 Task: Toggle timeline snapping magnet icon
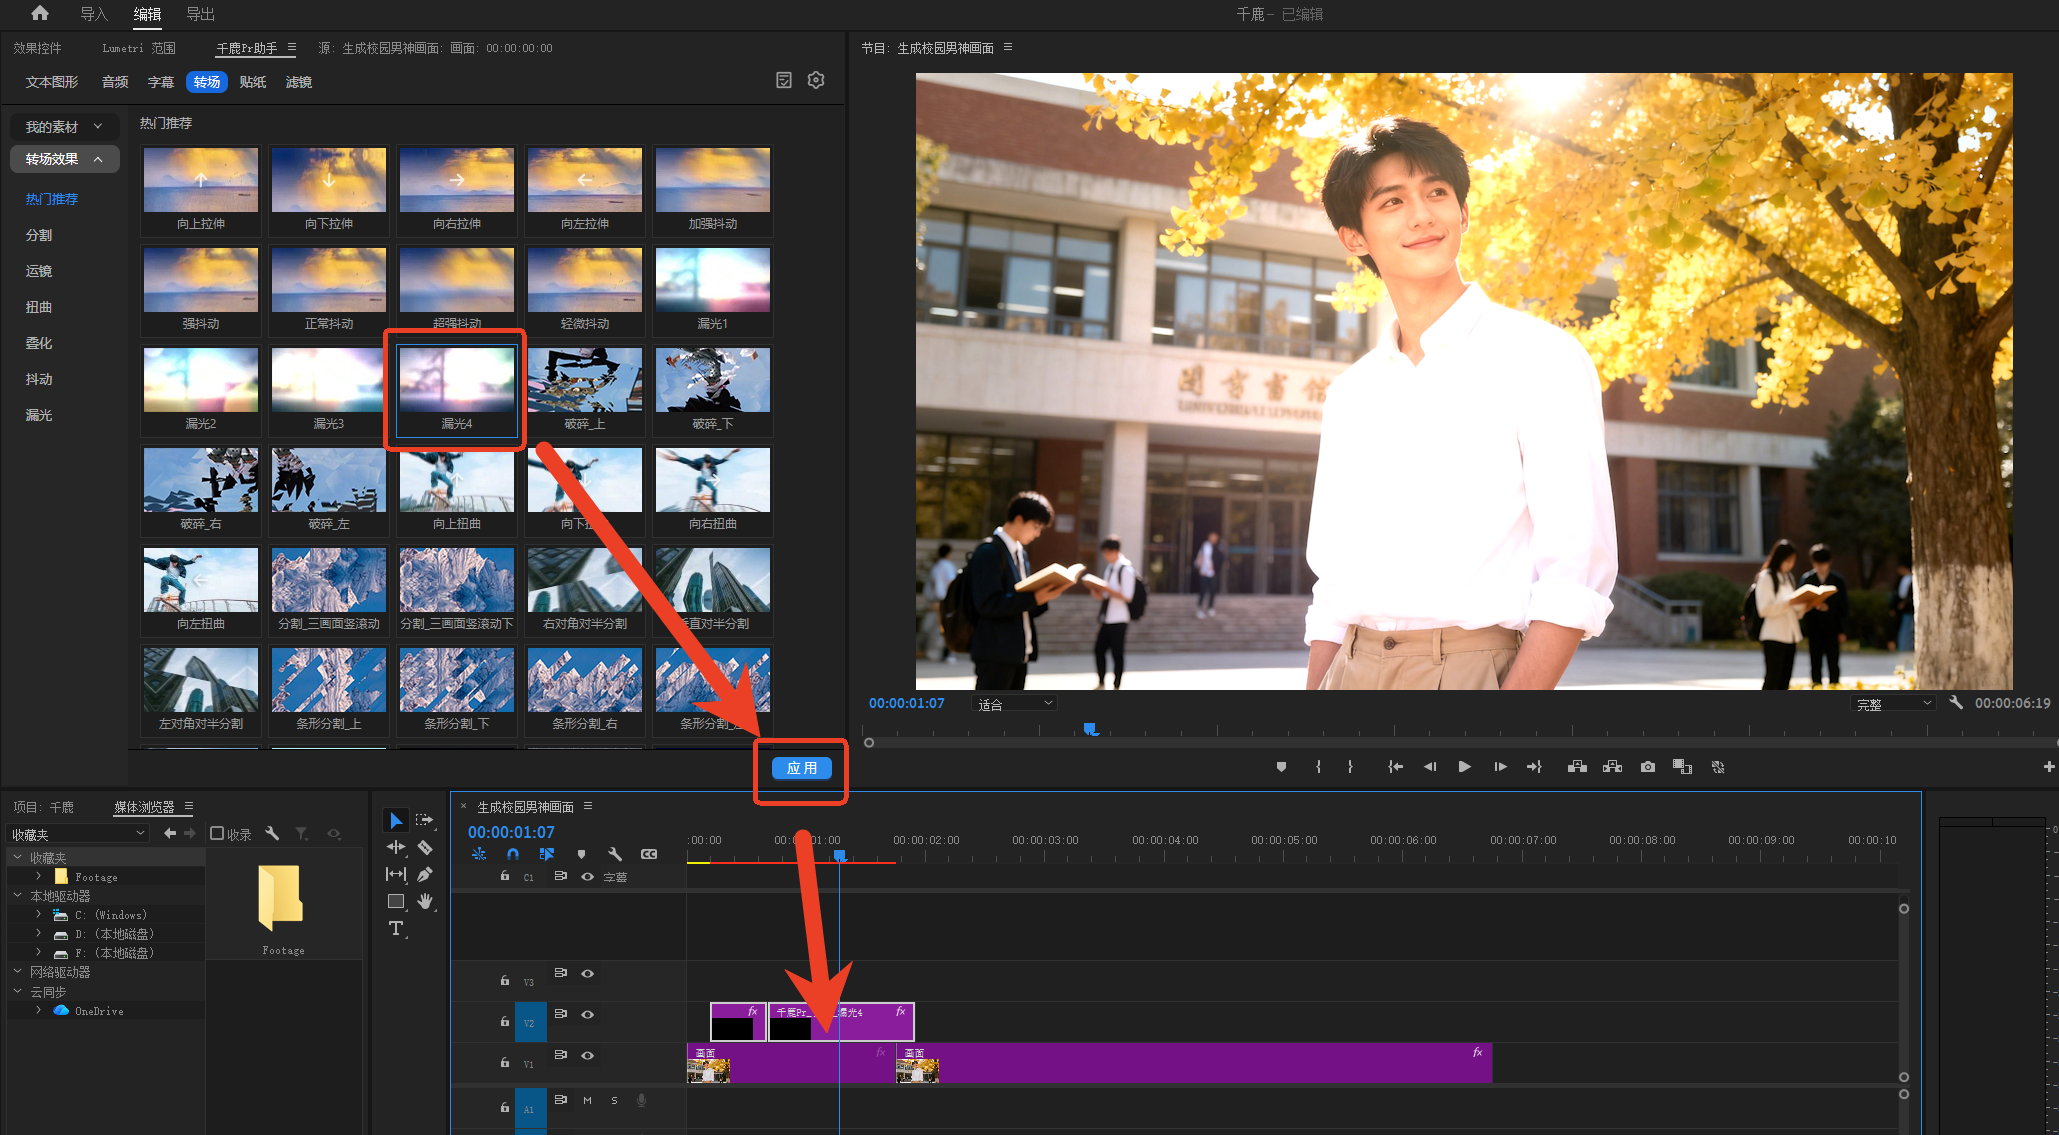513,854
